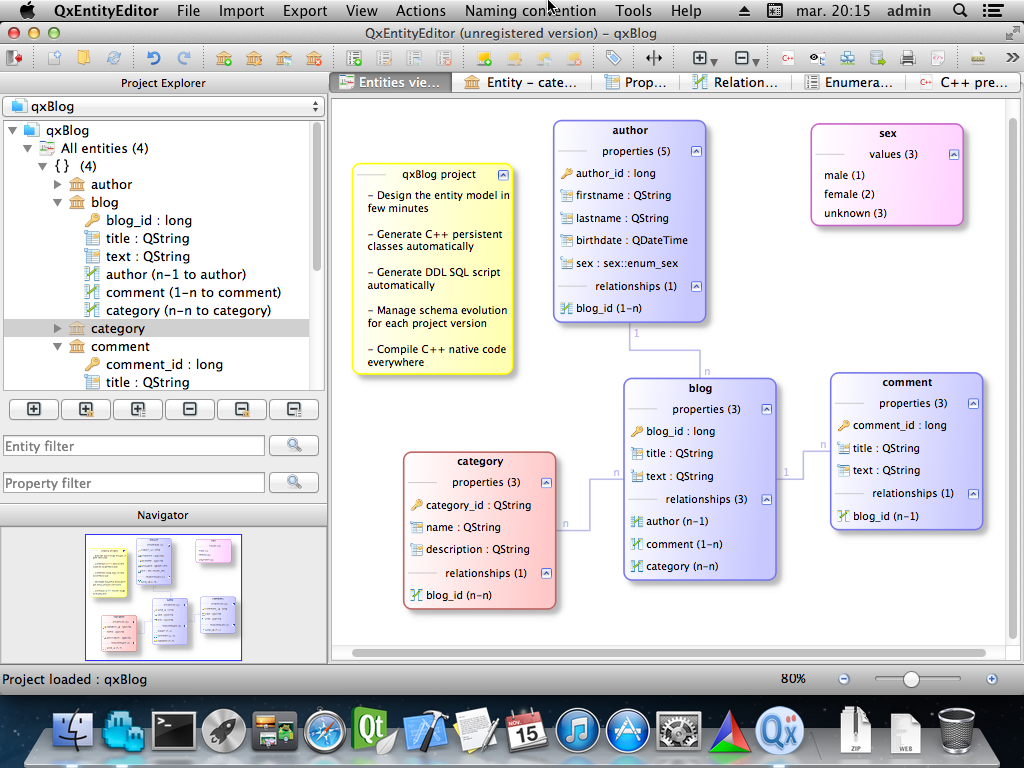Click the add entity icon in toolbar
This screenshot has width=1024, height=768.
point(224,59)
